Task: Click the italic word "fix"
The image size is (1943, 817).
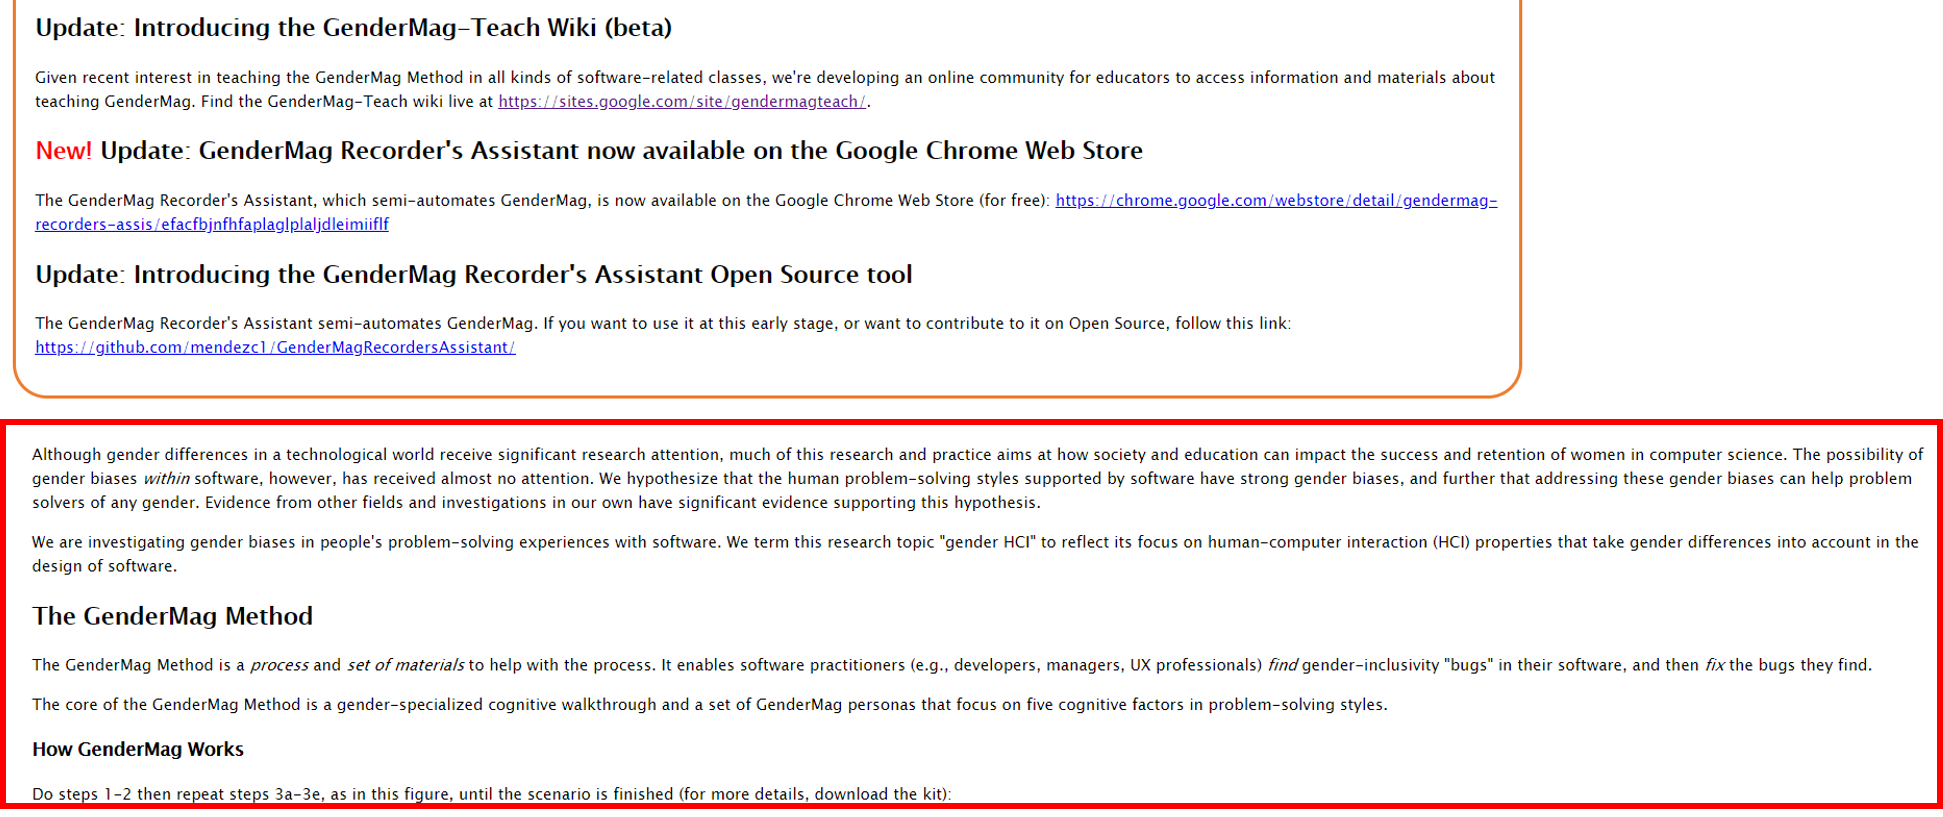Action: click(x=1714, y=666)
